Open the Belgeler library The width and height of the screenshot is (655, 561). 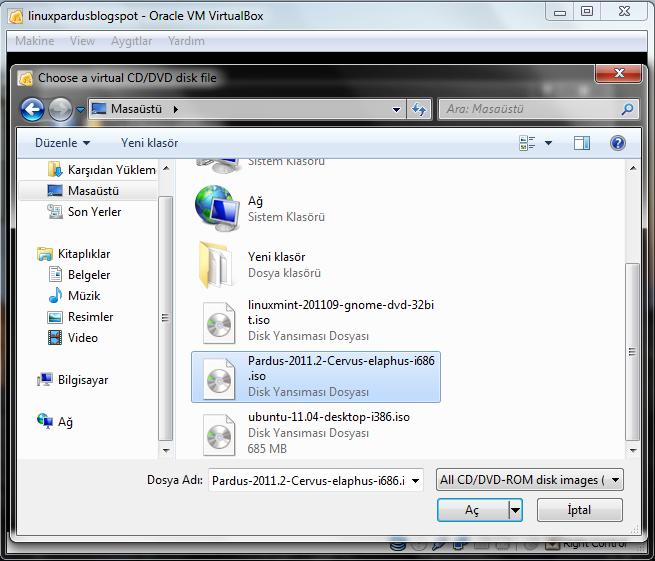point(79,275)
